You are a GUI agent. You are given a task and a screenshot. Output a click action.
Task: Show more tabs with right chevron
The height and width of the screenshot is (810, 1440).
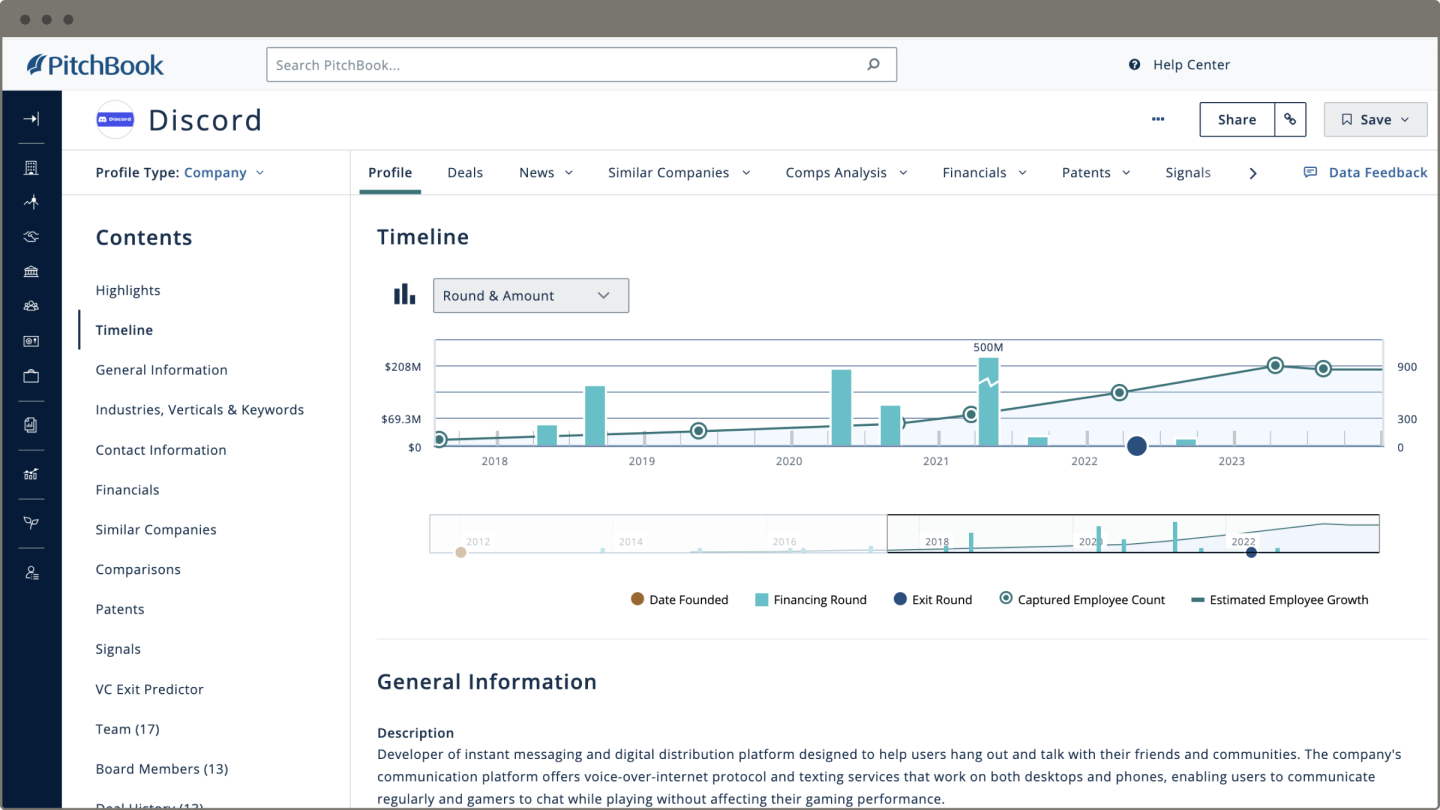(x=1253, y=173)
